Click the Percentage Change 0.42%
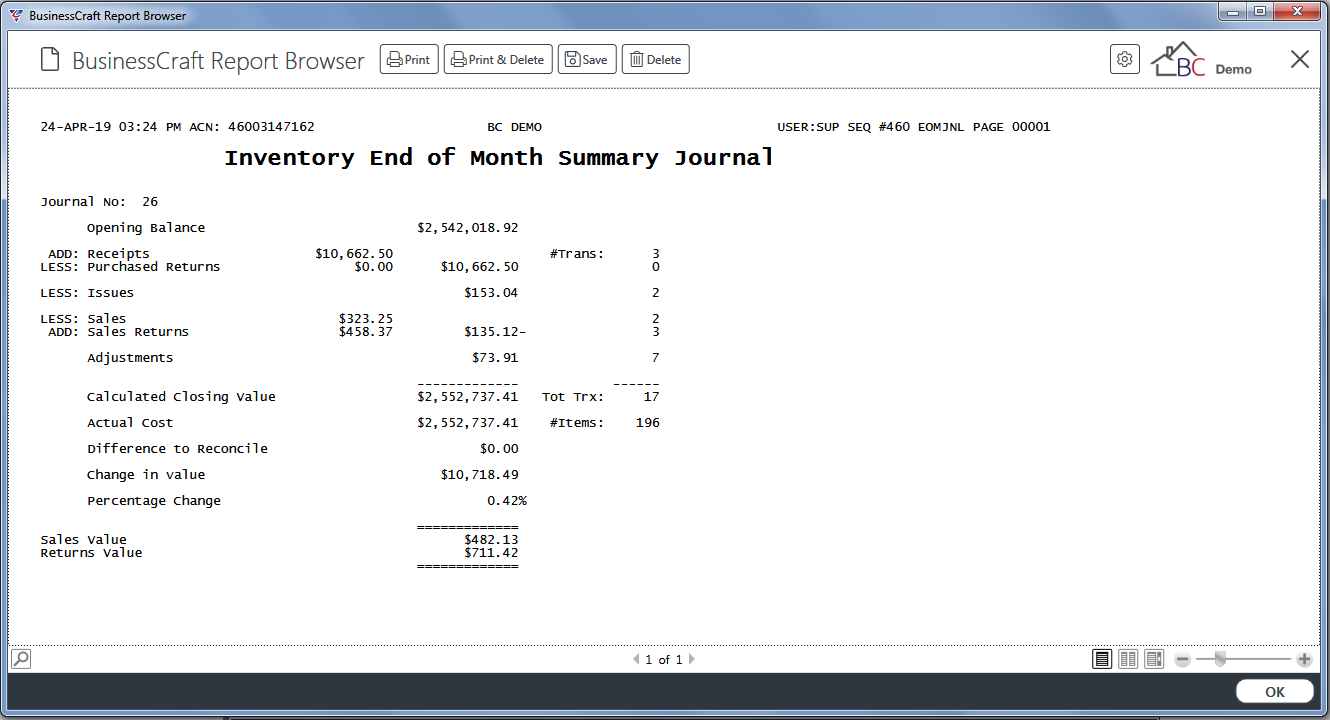 [x=507, y=501]
